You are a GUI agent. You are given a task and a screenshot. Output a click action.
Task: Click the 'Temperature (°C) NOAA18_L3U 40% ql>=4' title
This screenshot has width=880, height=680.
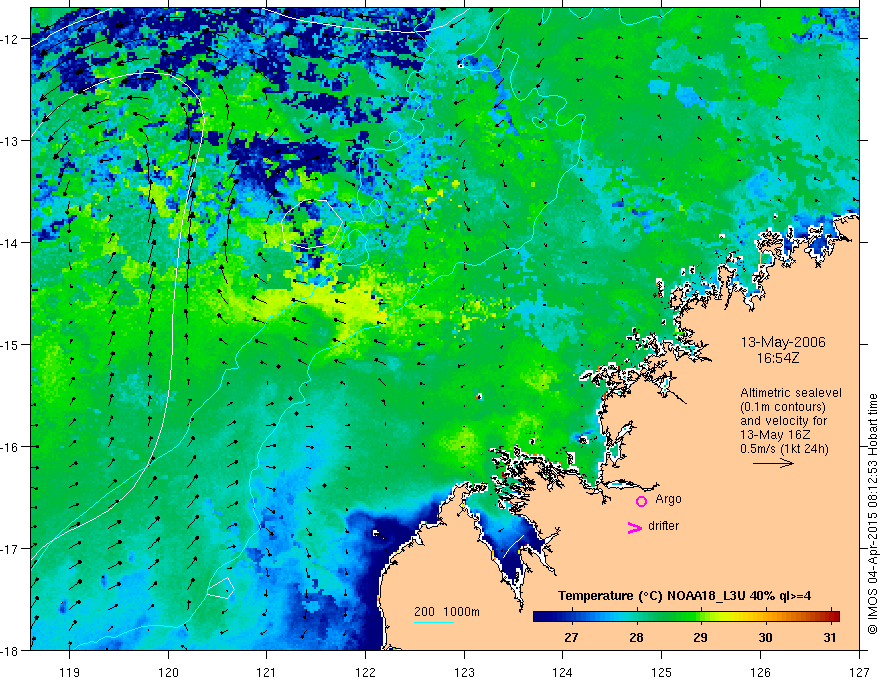tap(684, 596)
